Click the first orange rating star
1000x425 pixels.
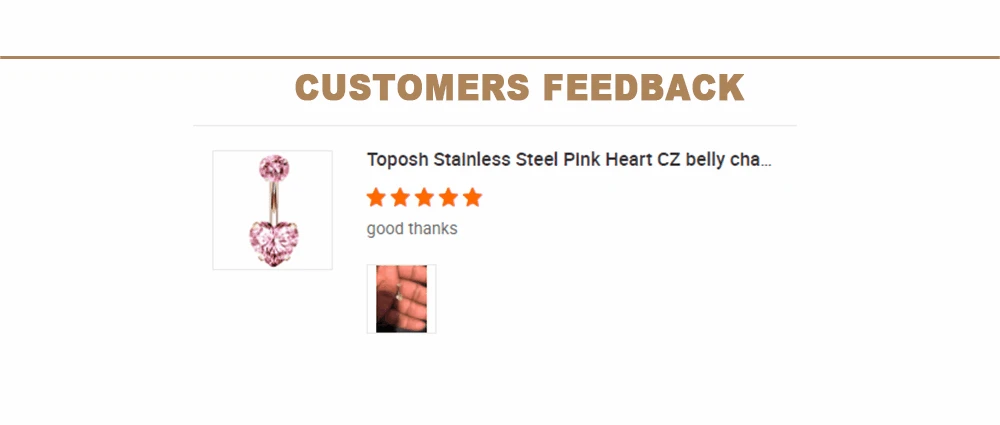coord(376,198)
